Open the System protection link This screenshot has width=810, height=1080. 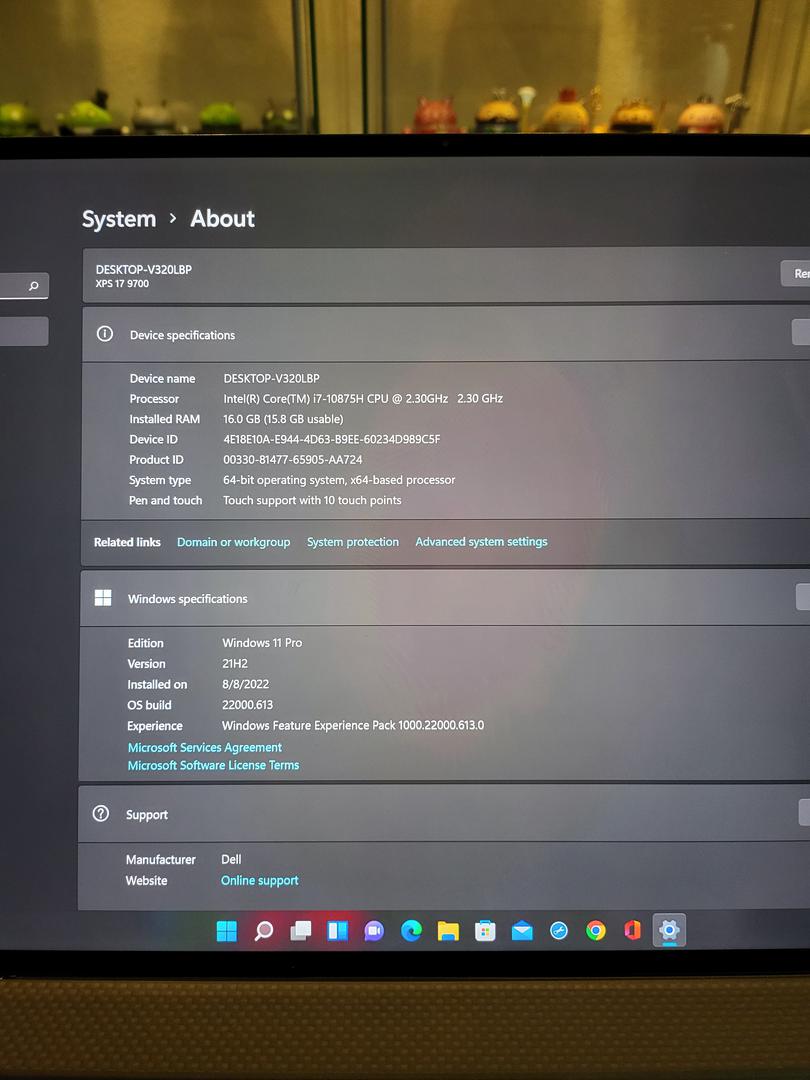pyautogui.click(x=353, y=542)
